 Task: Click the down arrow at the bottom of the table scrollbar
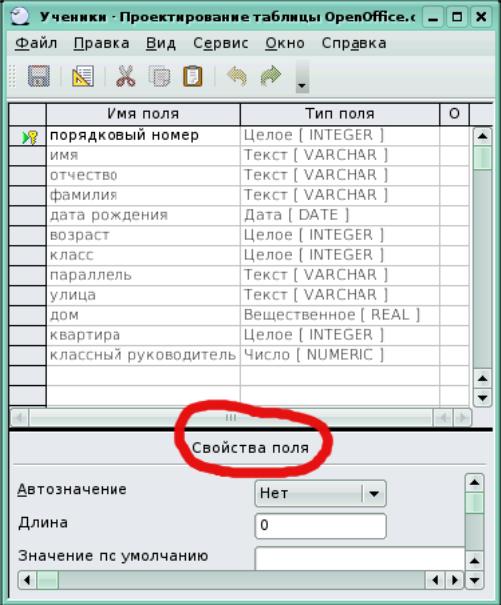[x=482, y=397]
